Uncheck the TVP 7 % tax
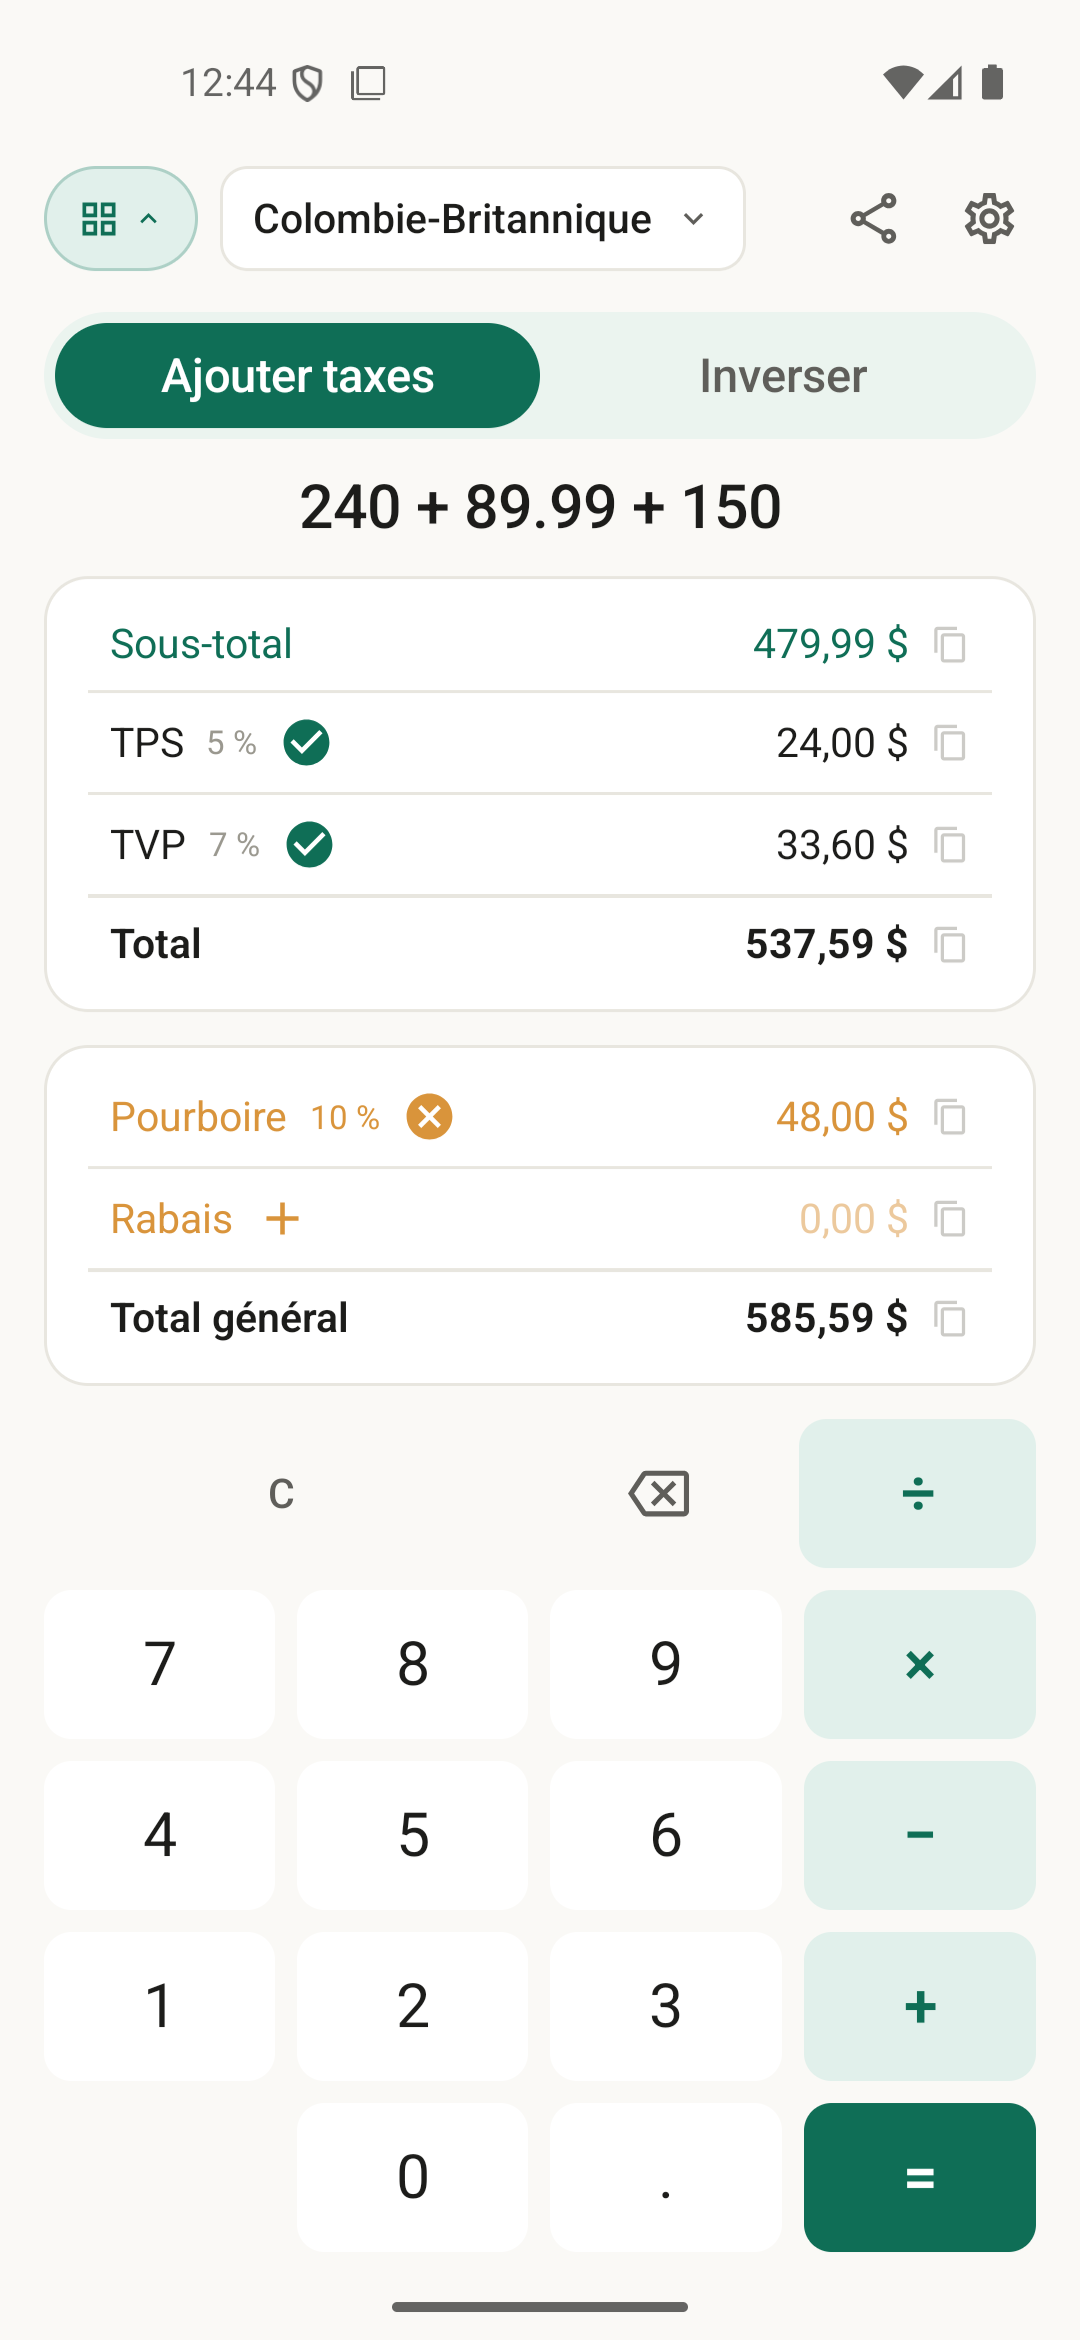Viewport: 1080px width, 2340px height. tap(309, 845)
